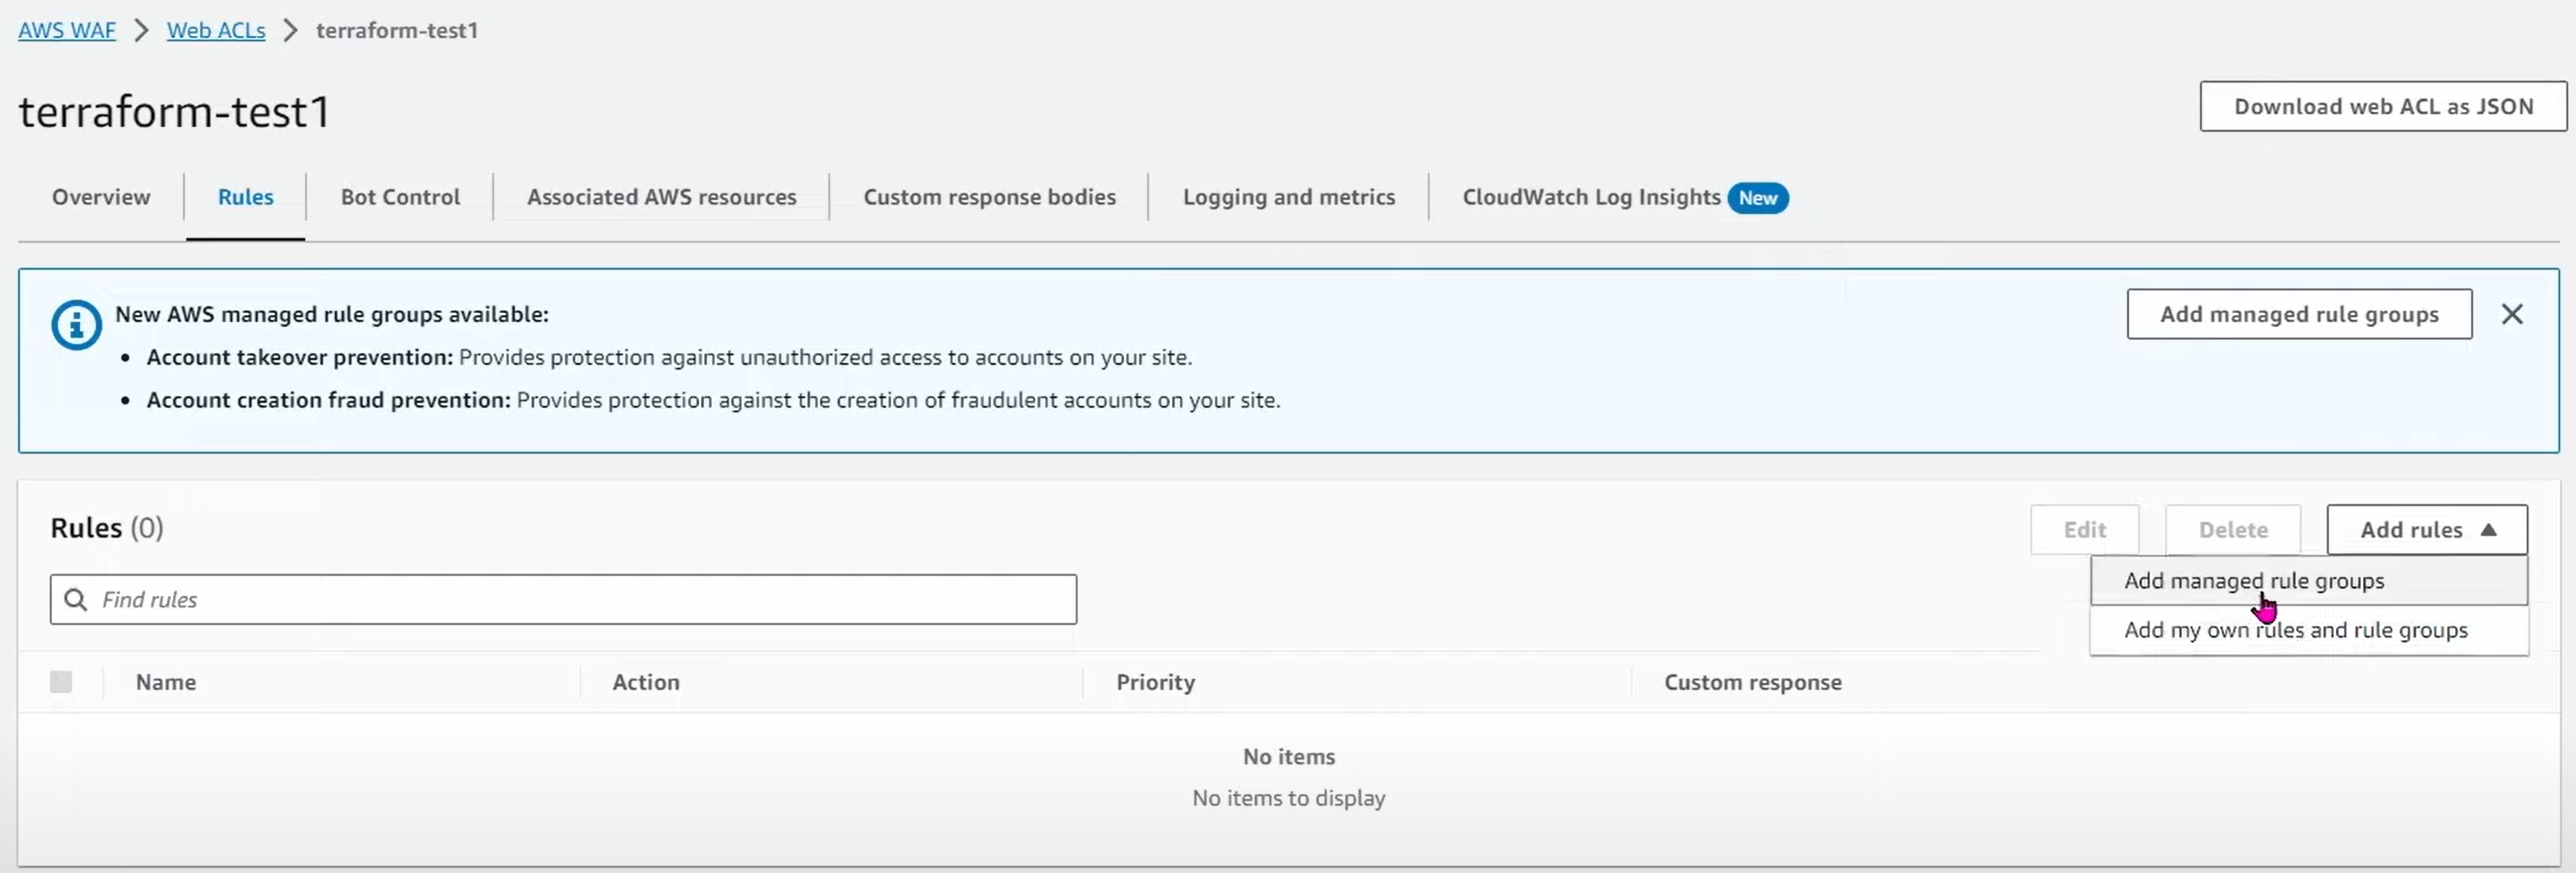Focus the Find rules search field
This screenshot has height=873, width=2576.
(563, 599)
